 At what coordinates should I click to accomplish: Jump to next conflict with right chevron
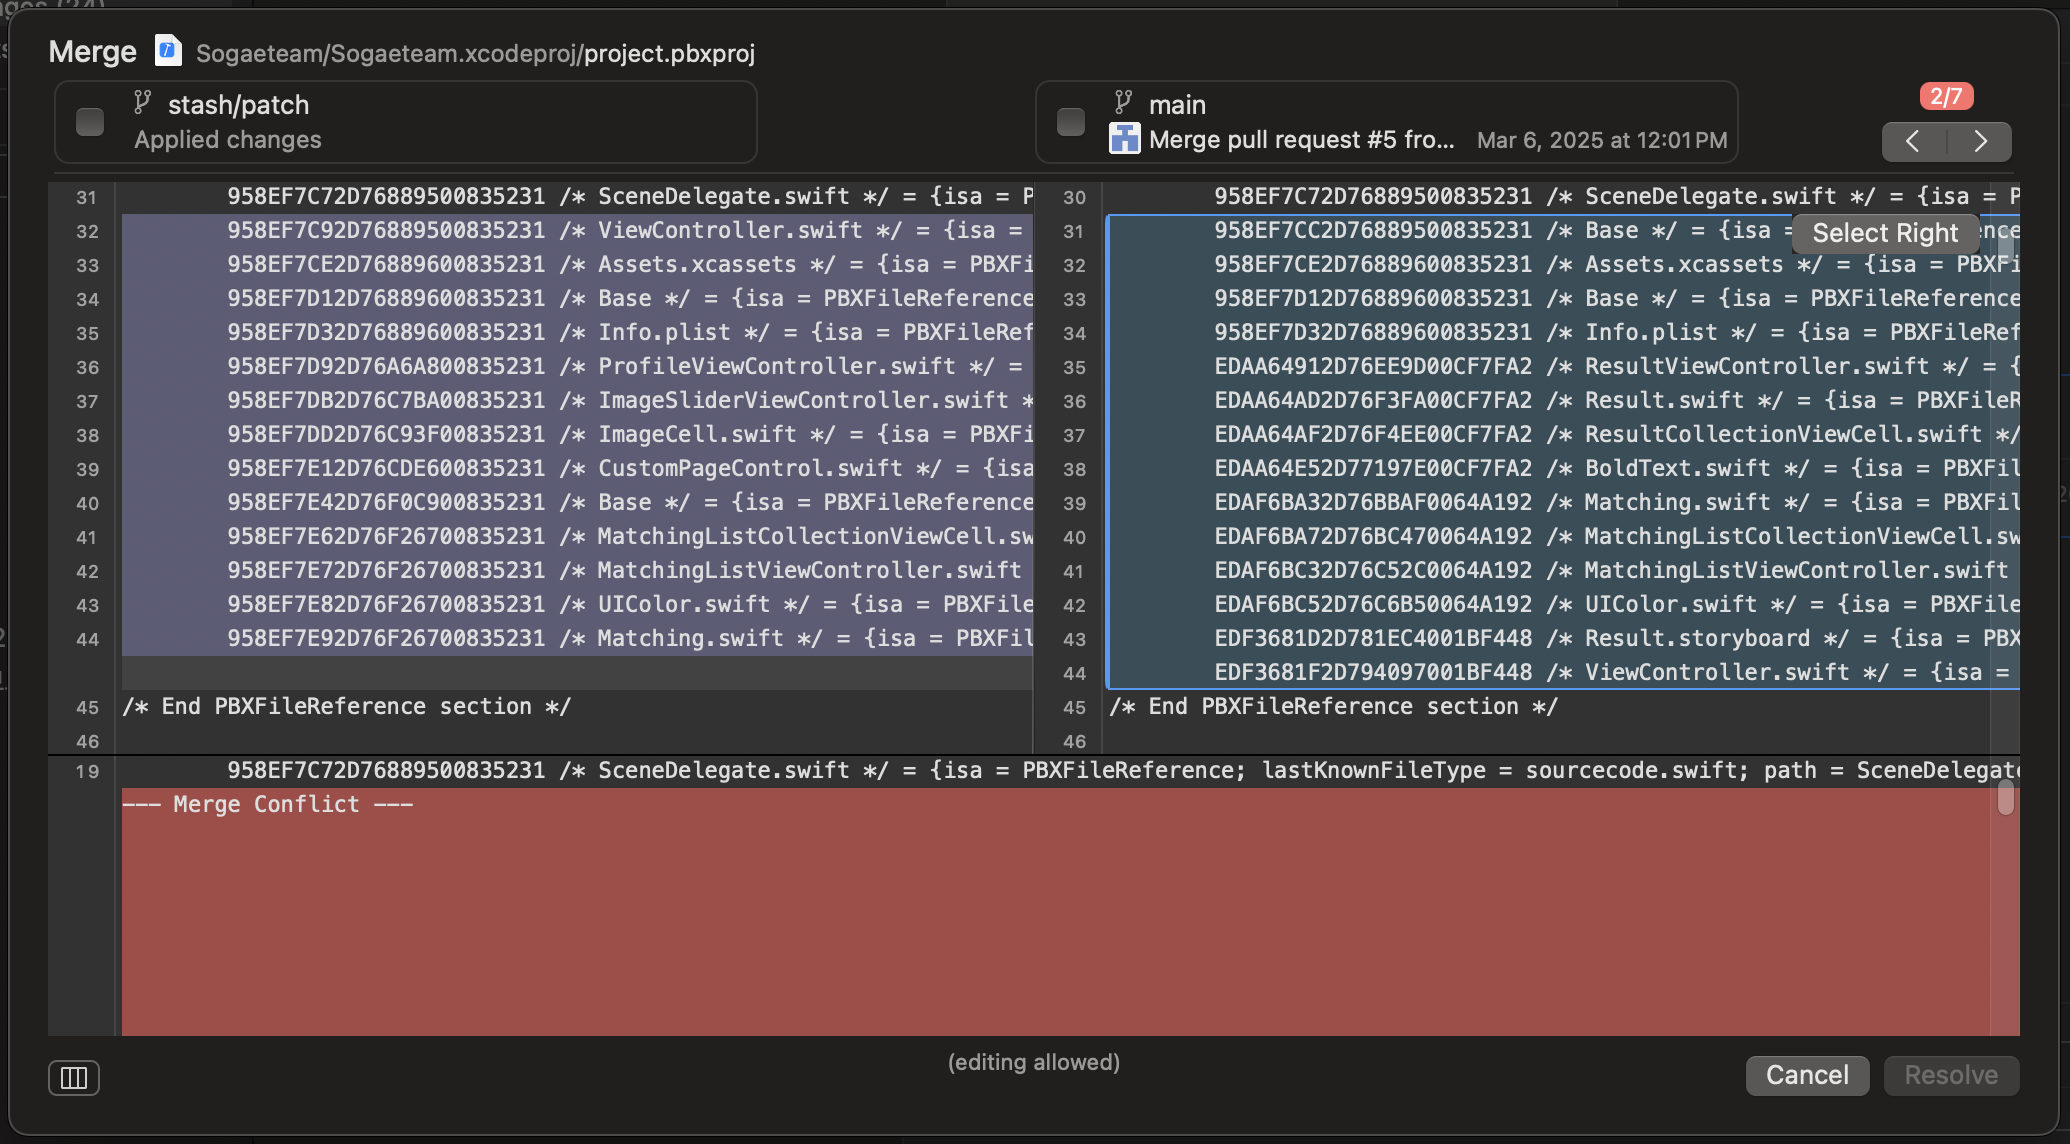1980,141
